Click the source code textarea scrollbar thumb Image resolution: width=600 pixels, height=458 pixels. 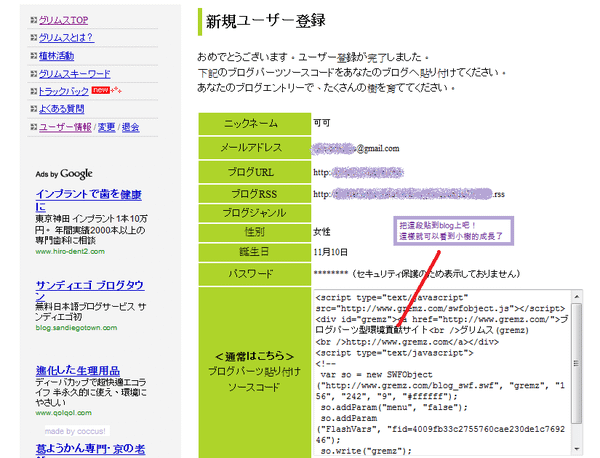577,363
